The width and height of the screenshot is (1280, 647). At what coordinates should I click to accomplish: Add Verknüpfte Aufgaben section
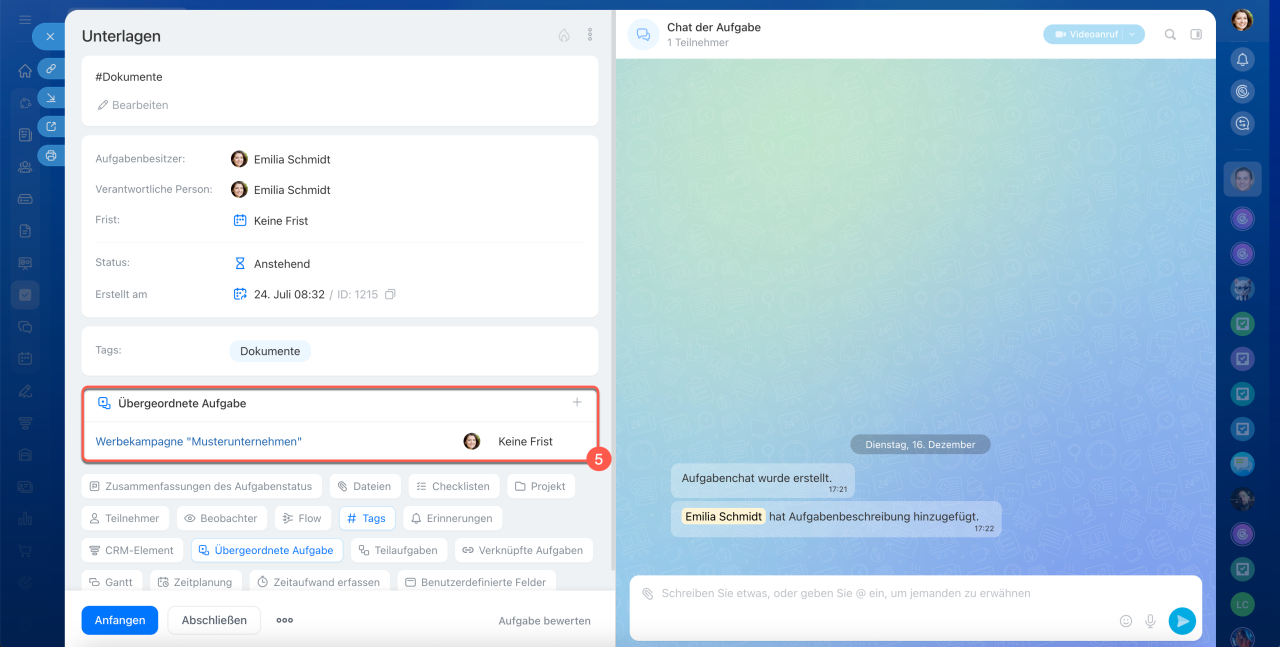[x=524, y=550]
